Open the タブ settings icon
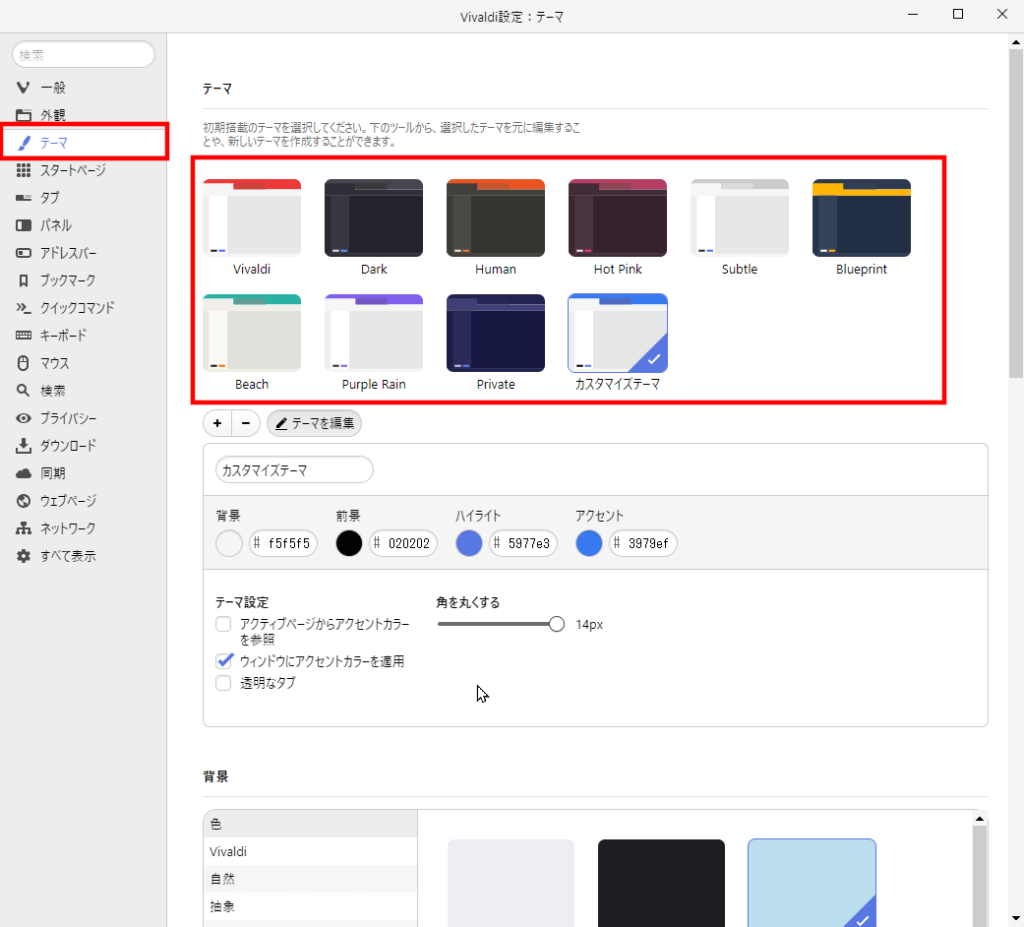This screenshot has height=927, width=1024. (x=24, y=198)
